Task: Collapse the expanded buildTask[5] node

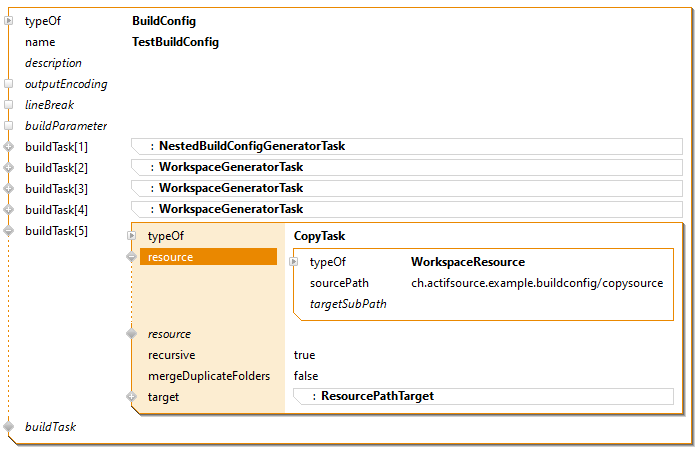Action: click(9, 231)
